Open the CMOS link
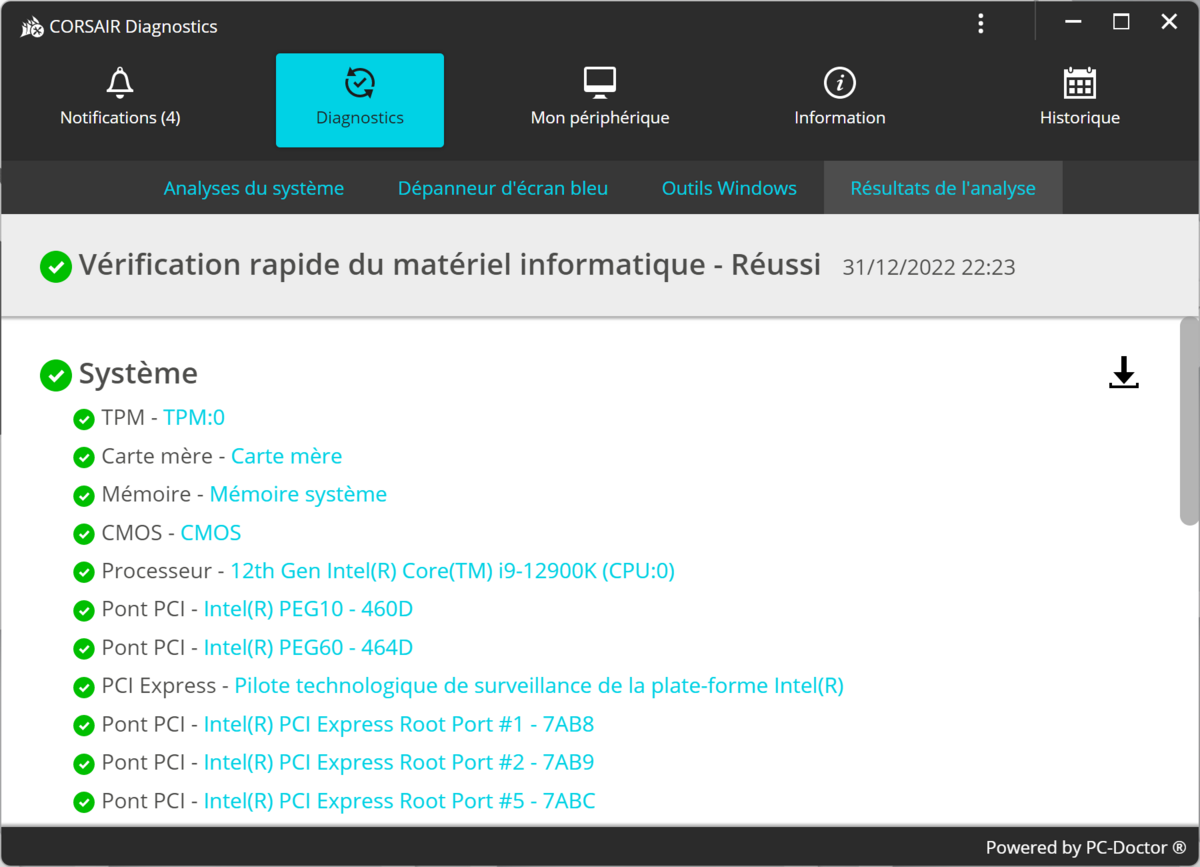Screen dimensions: 1200x867 click(x=211, y=532)
